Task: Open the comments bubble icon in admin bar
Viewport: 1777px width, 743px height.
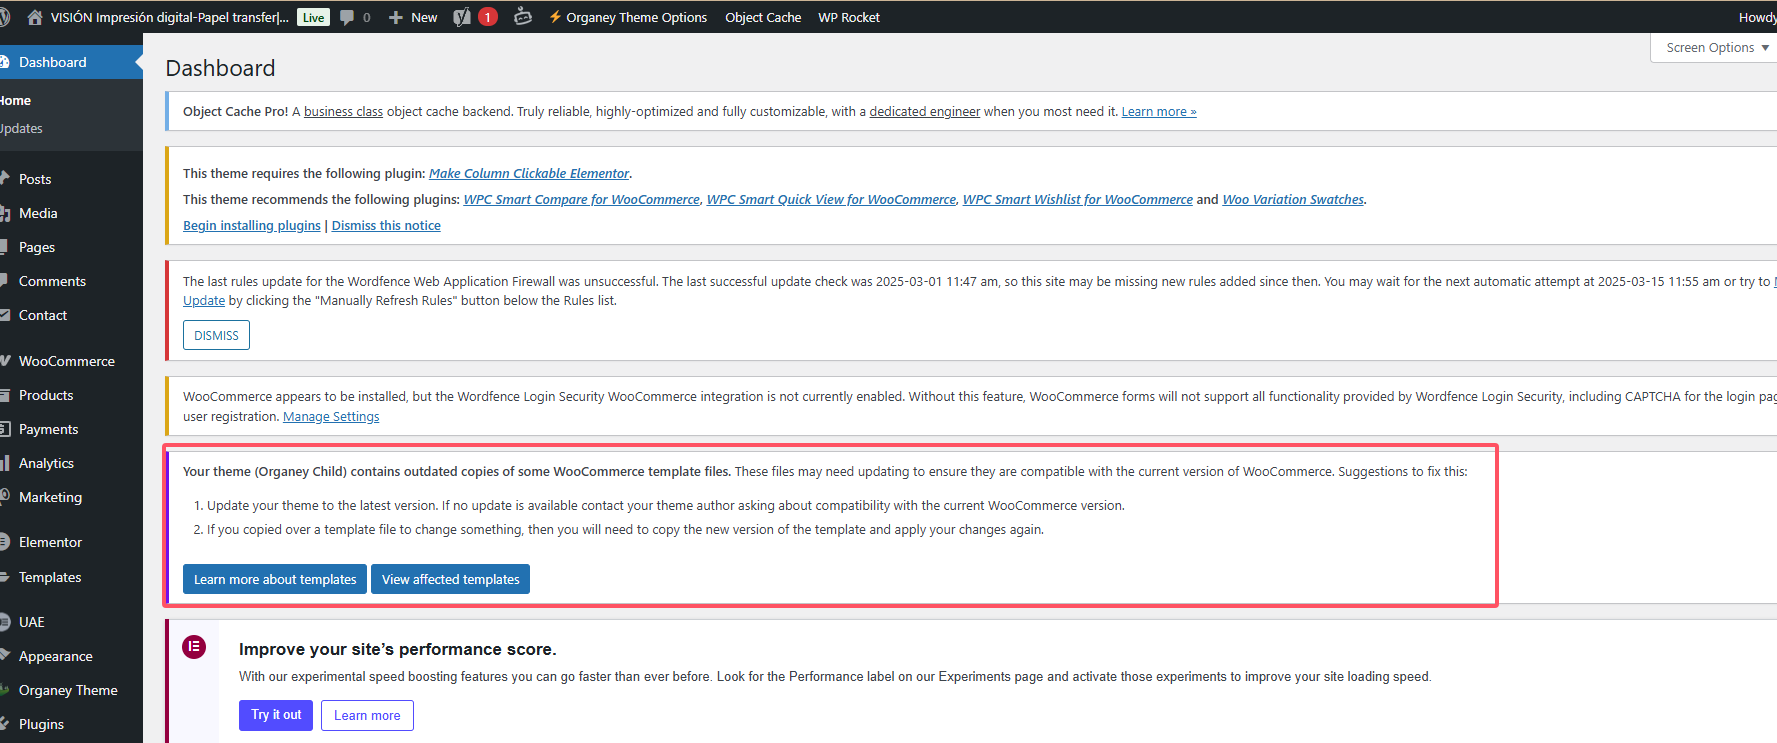Action: [347, 17]
